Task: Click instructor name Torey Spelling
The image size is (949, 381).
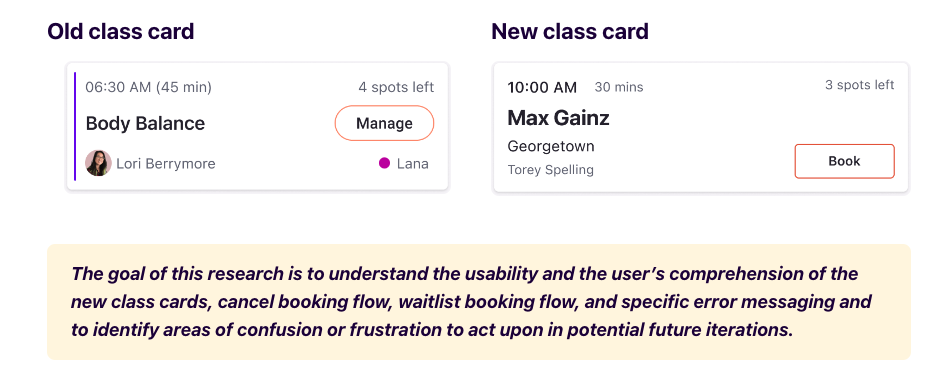Action: [550, 170]
